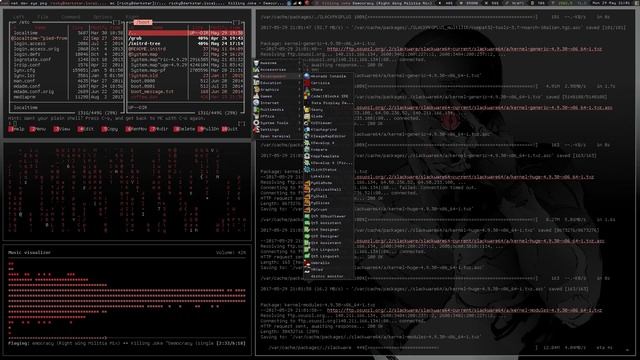Image resolution: width=640 pixels, height=360 pixels.
Task: Click the Office category icon
Action: point(256,116)
